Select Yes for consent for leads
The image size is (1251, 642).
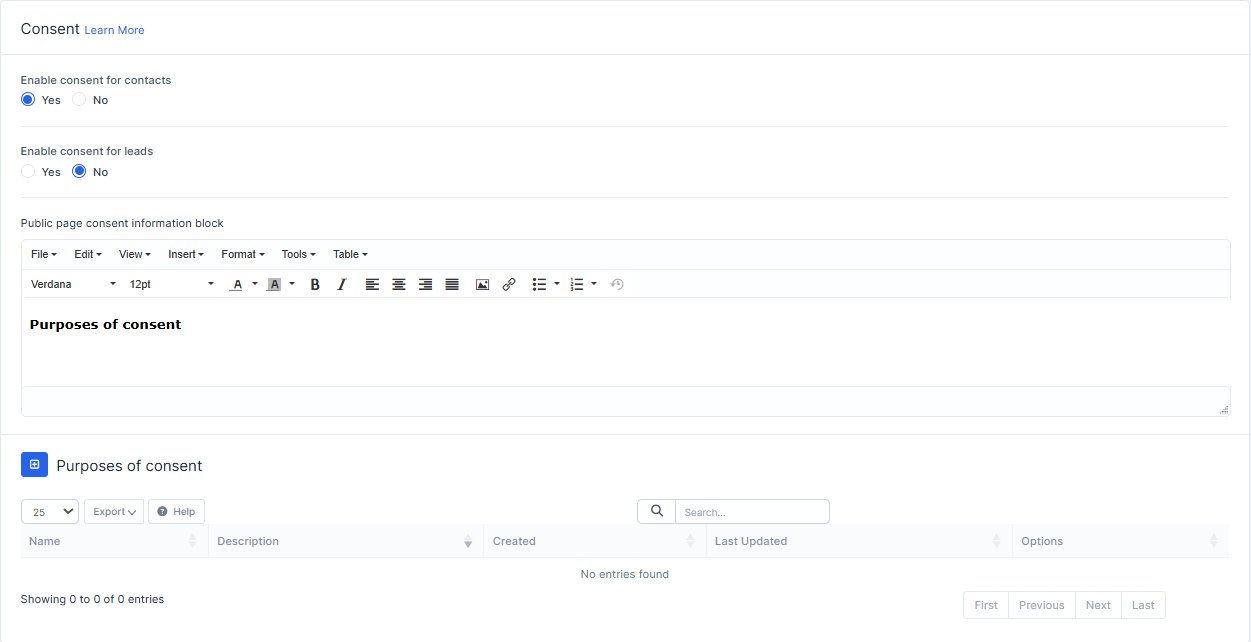click(28, 172)
